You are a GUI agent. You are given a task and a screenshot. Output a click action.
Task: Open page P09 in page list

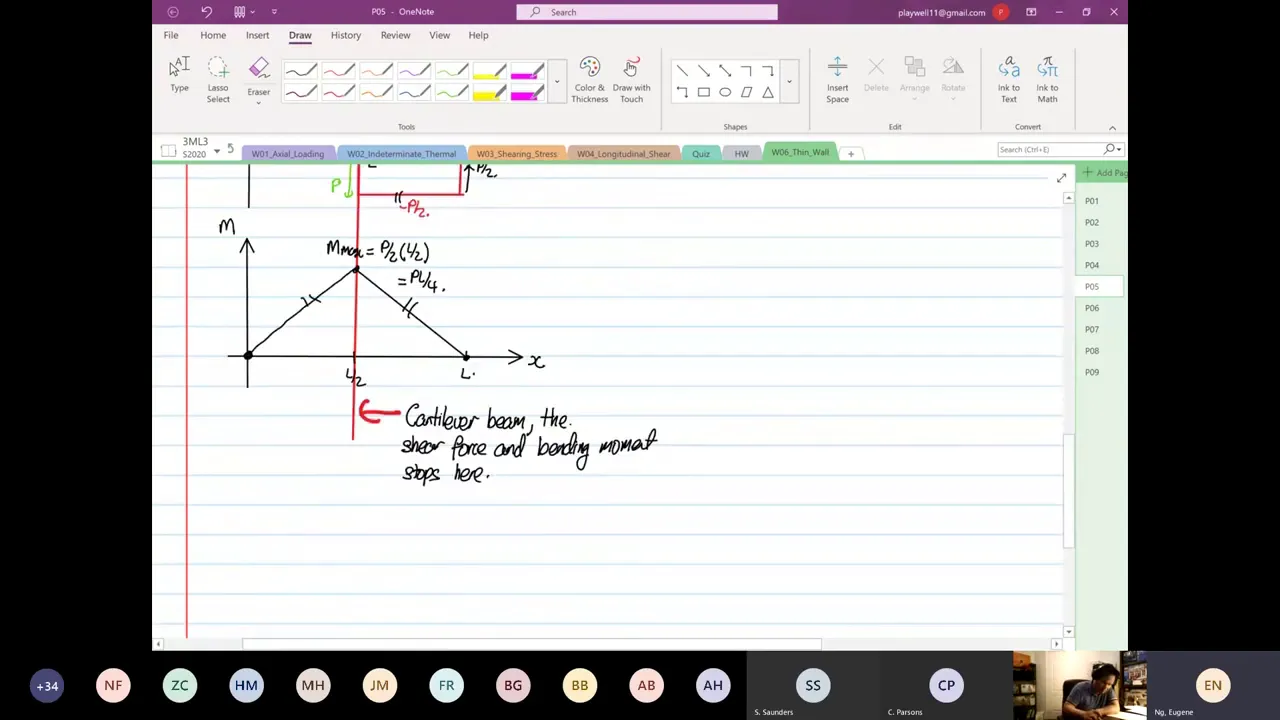click(x=1092, y=372)
